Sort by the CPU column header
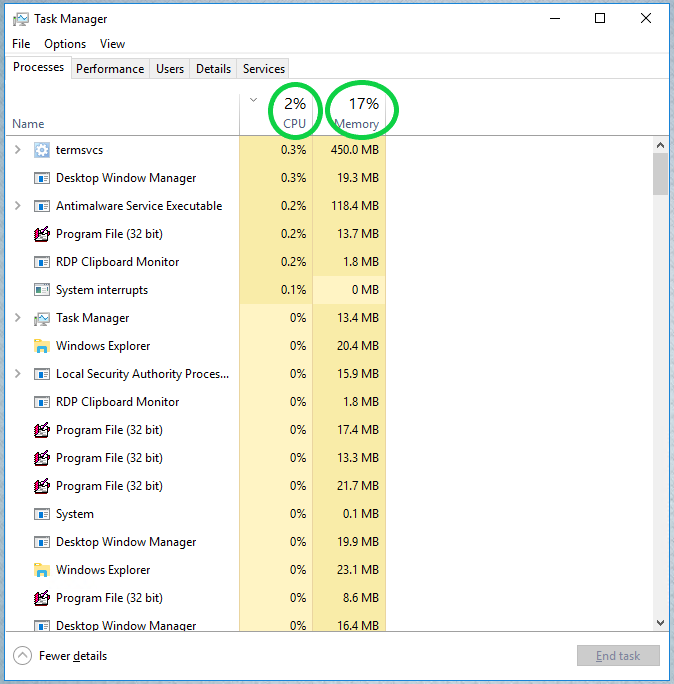Viewport: 674px width, 684px height. pos(294,124)
